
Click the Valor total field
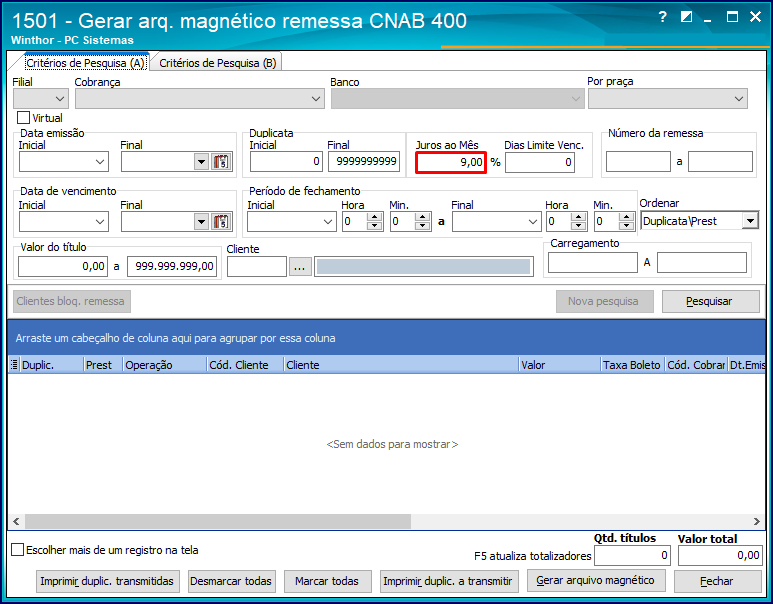(720, 556)
